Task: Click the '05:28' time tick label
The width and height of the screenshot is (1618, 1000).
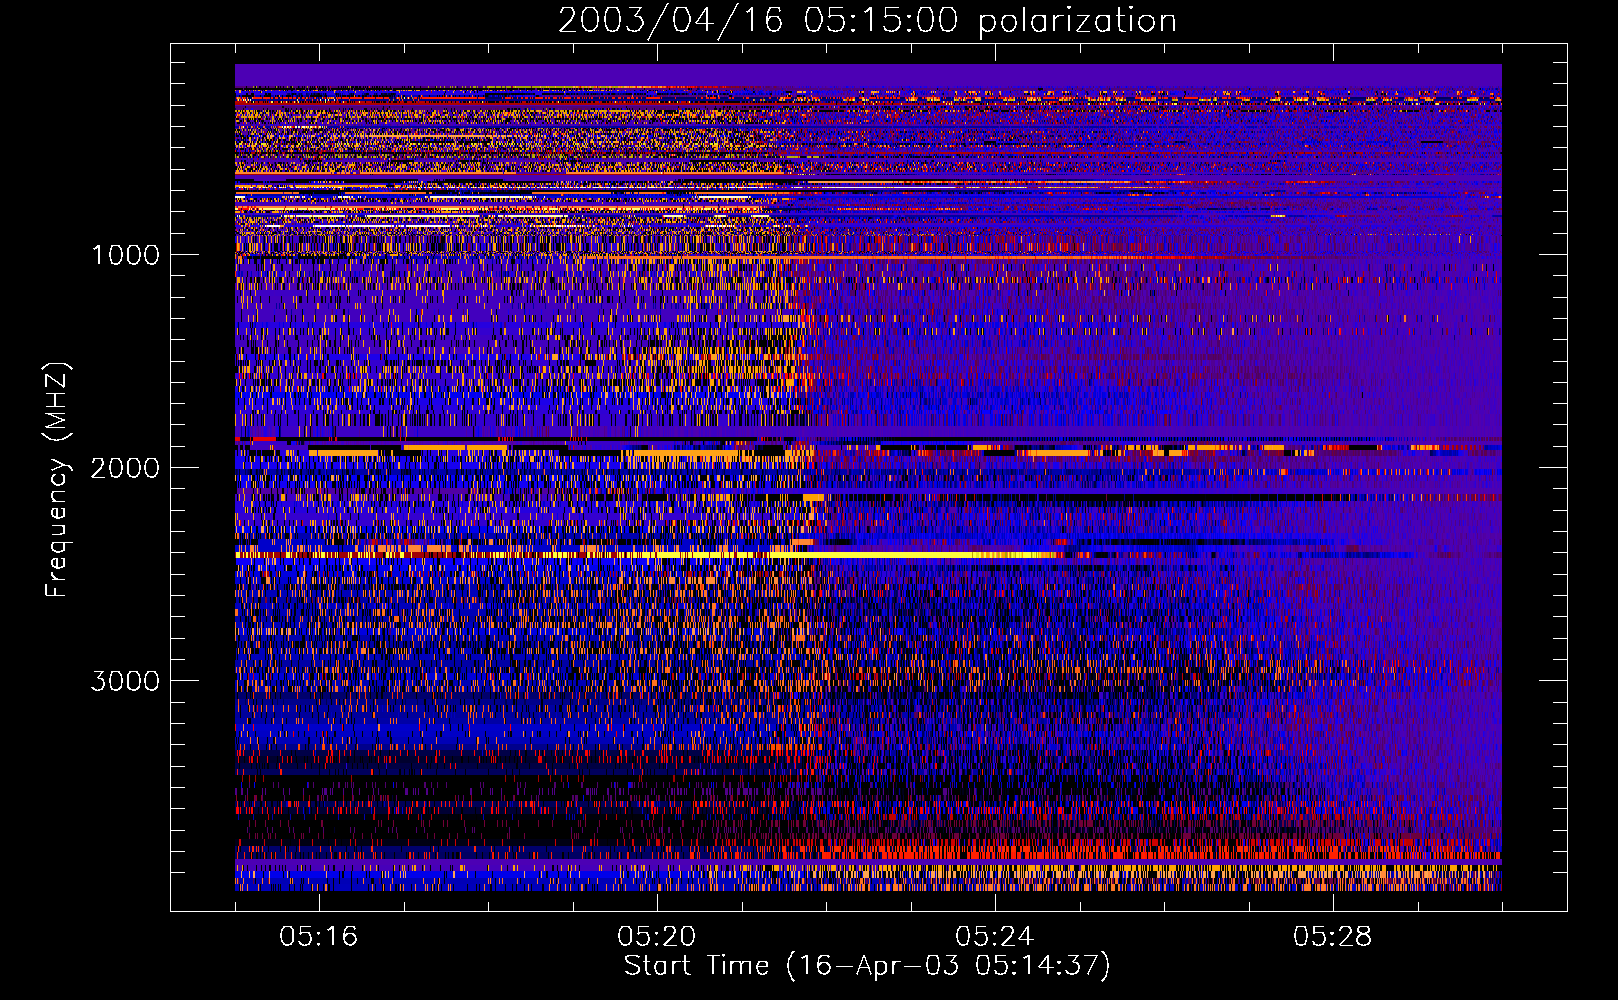Action: 1333,937
